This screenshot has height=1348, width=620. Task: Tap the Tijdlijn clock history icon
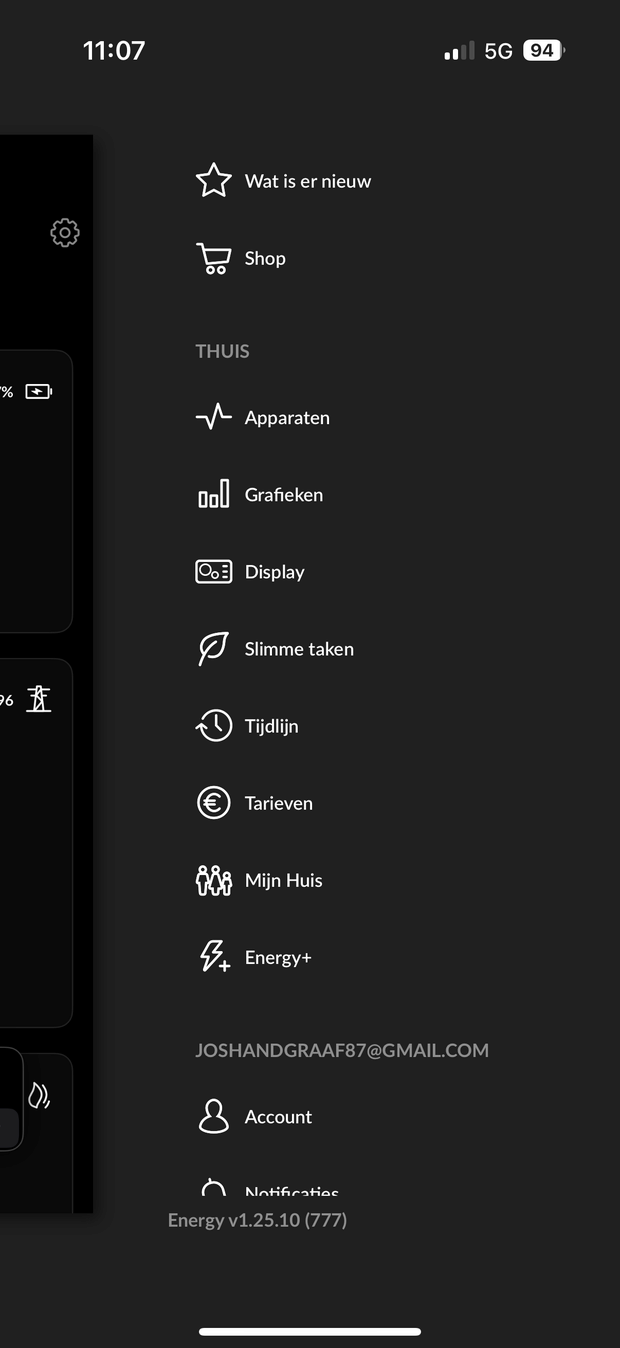(x=213, y=726)
